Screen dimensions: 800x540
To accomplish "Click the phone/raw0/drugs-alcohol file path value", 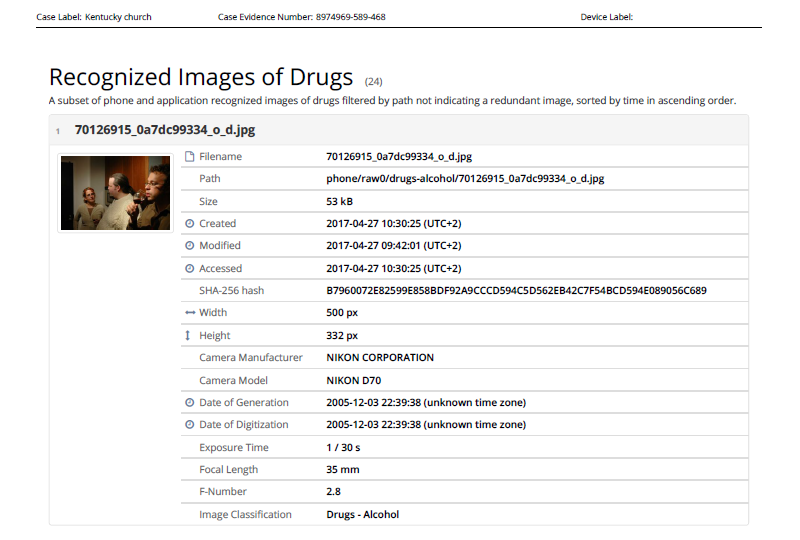I will click(465, 179).
